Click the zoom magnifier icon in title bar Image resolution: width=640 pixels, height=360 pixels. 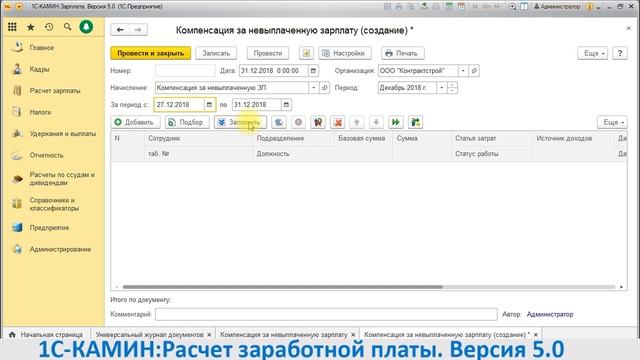(x=513, y=7)
